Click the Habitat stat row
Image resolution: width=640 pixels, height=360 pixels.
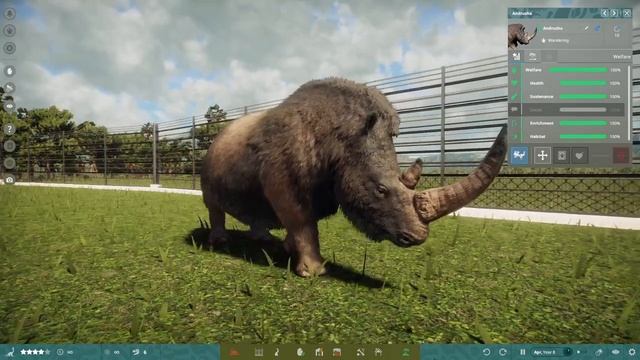pos(567,137)
